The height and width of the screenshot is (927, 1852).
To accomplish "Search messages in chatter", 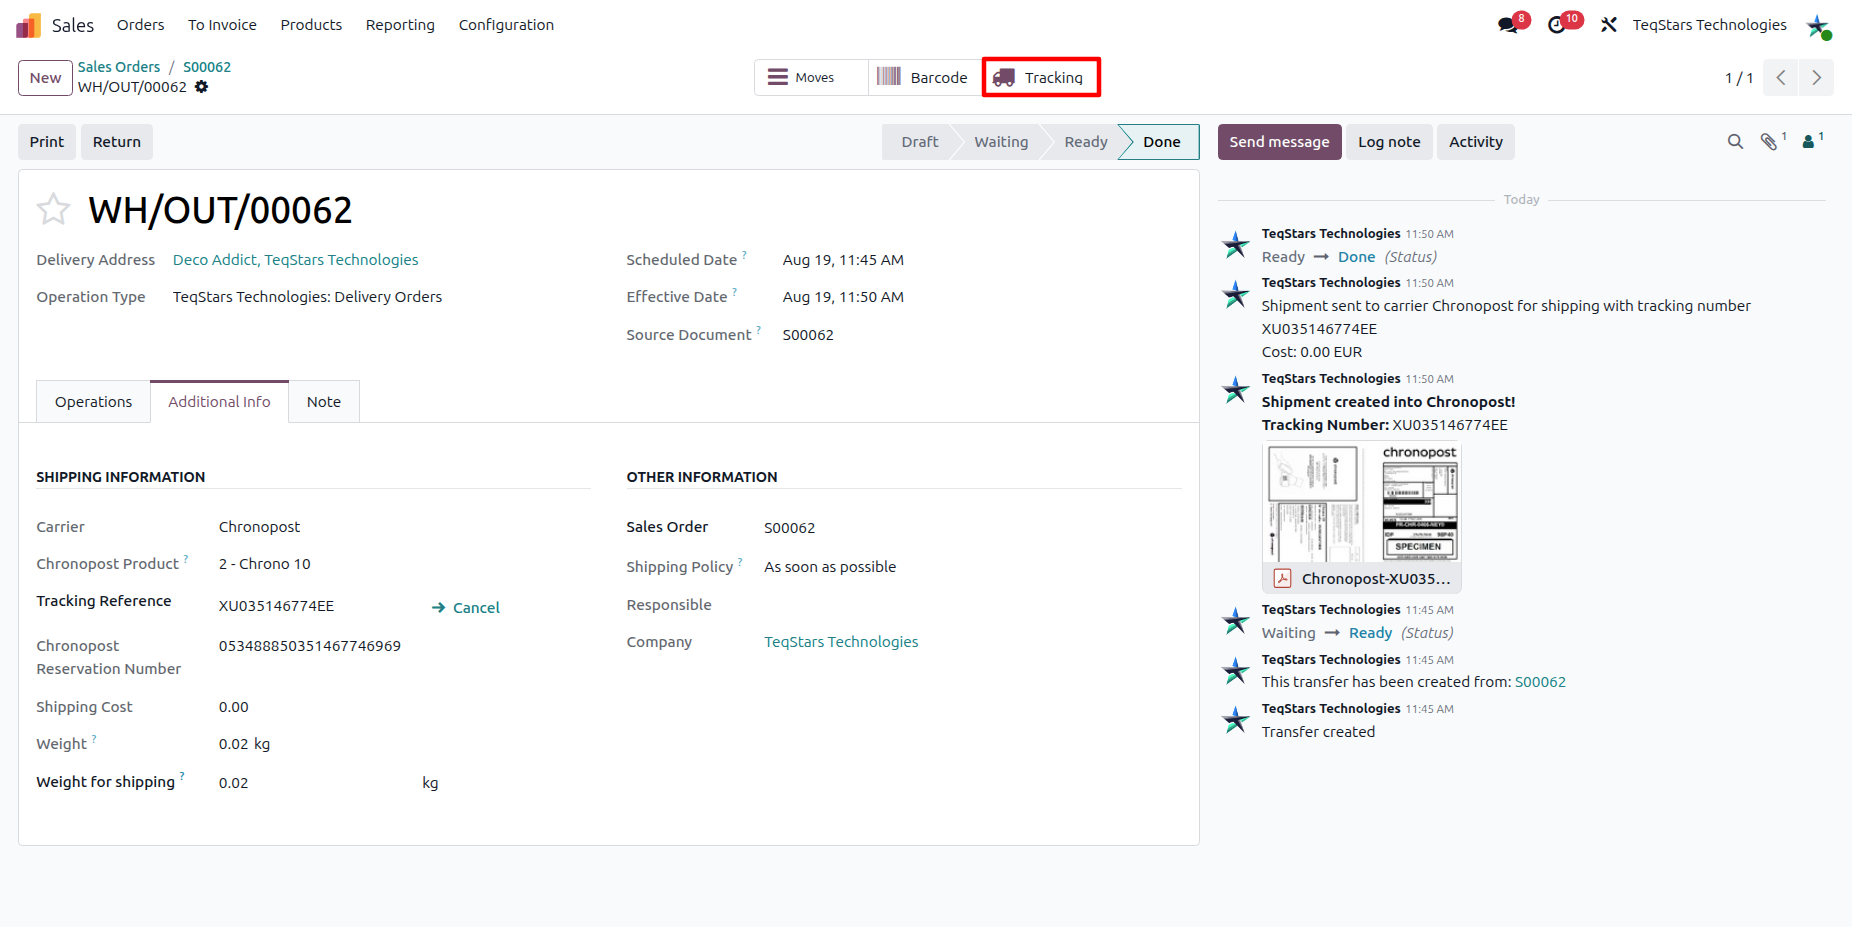I will (x=1736, y=142).
